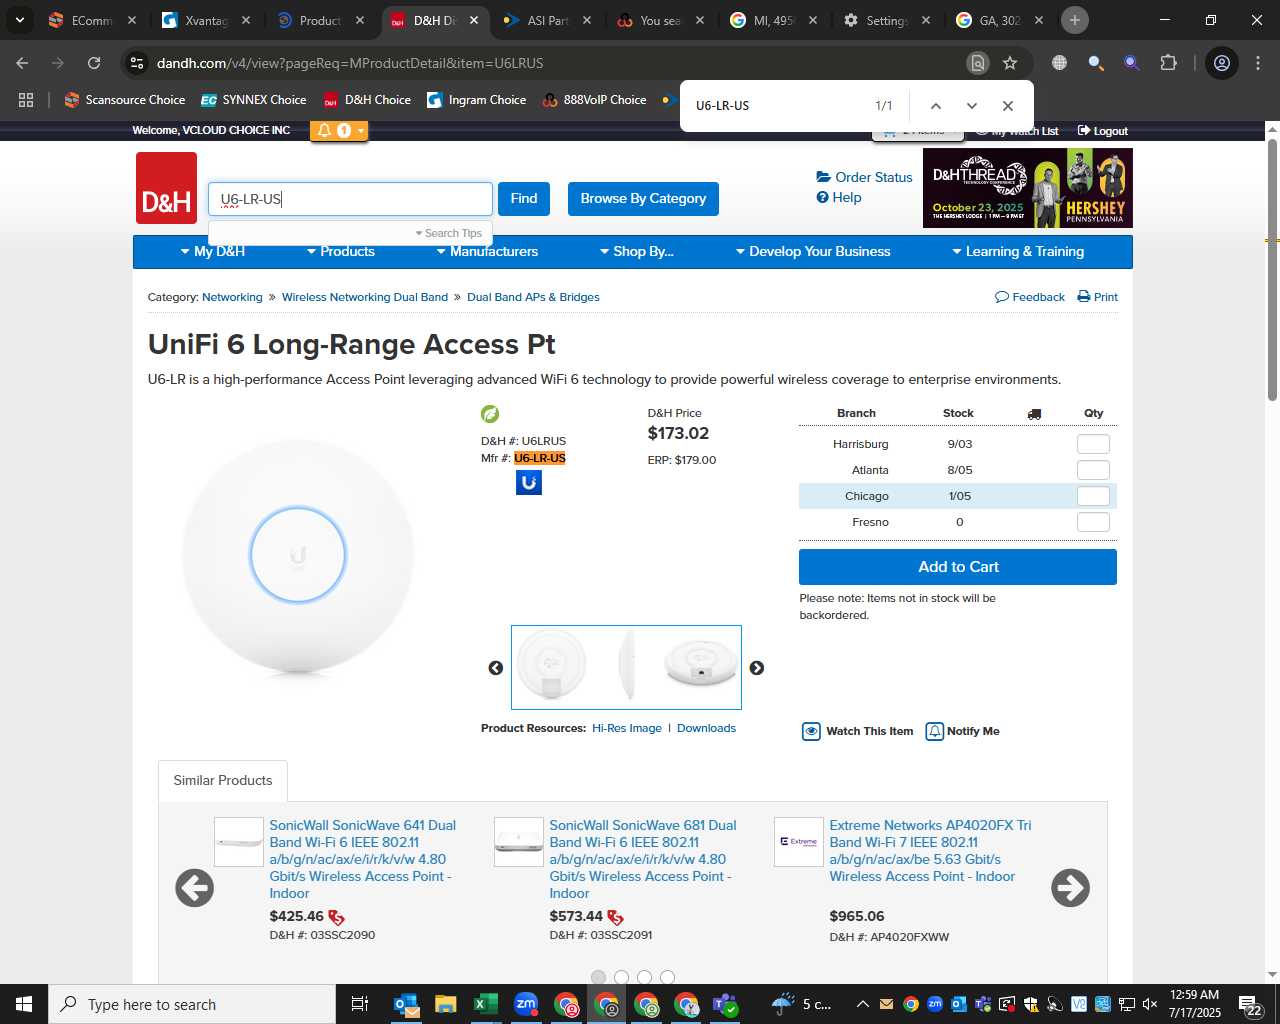Click Watch This Item eye icon
This screenshot has height=1024, width=1280.
(x=812, y=731)
